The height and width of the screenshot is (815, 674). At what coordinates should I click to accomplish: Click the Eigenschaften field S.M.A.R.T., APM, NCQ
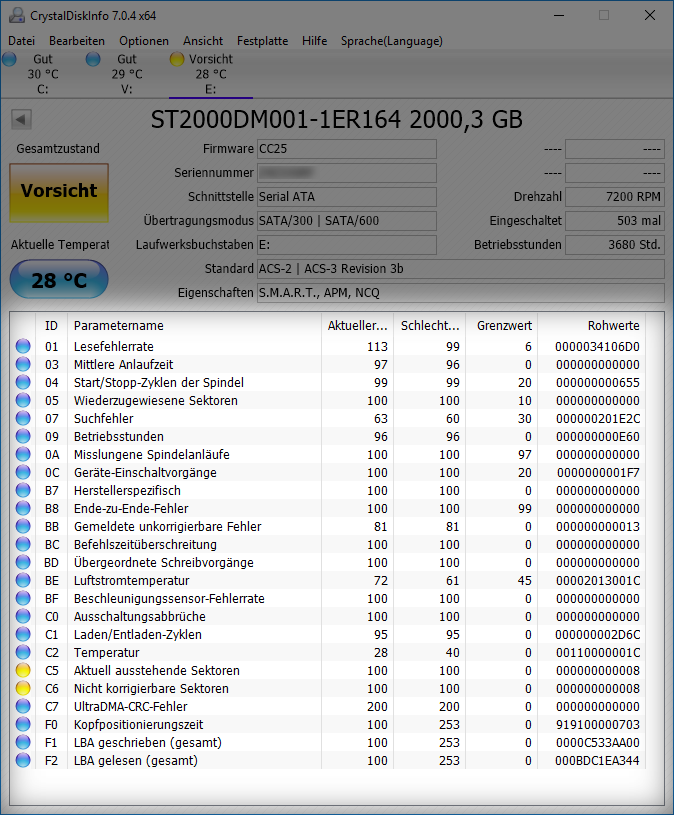click(461, 293)
